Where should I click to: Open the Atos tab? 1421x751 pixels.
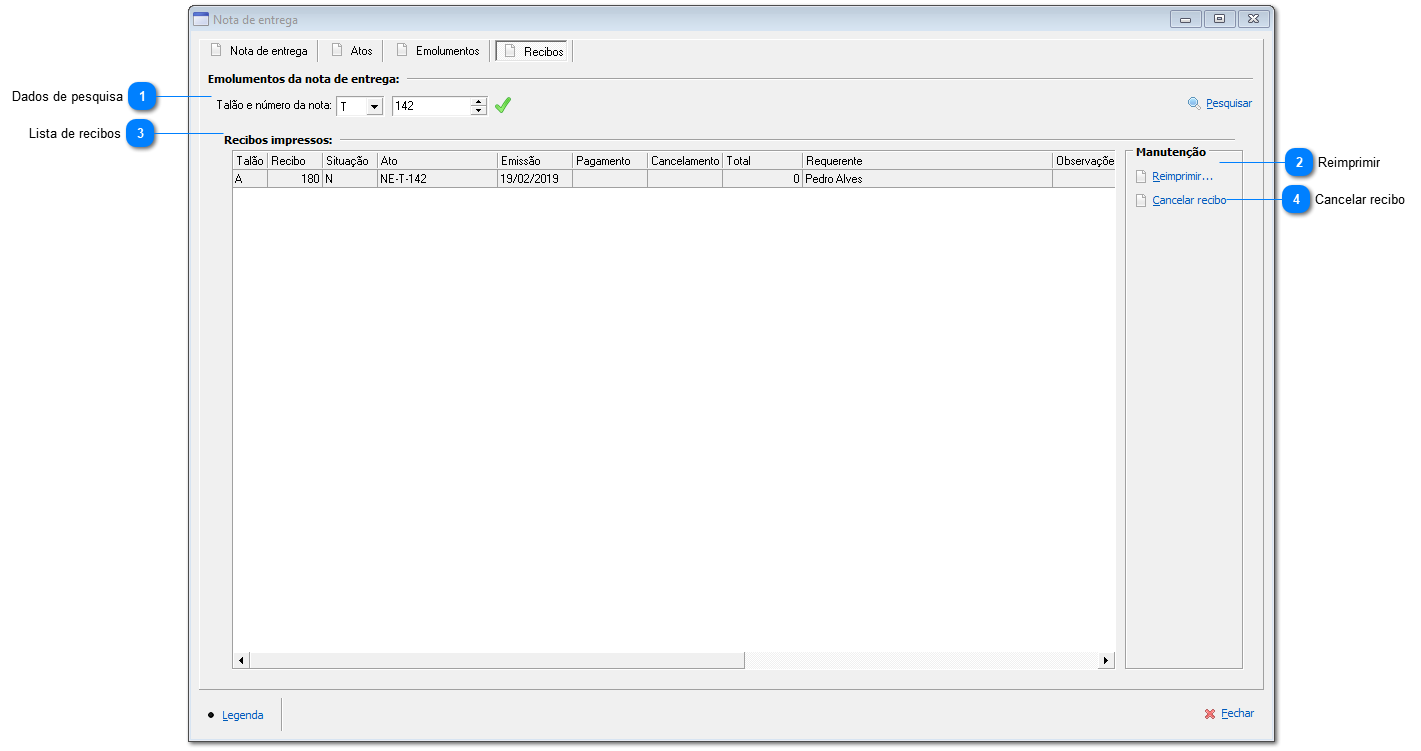click(352, 51)
